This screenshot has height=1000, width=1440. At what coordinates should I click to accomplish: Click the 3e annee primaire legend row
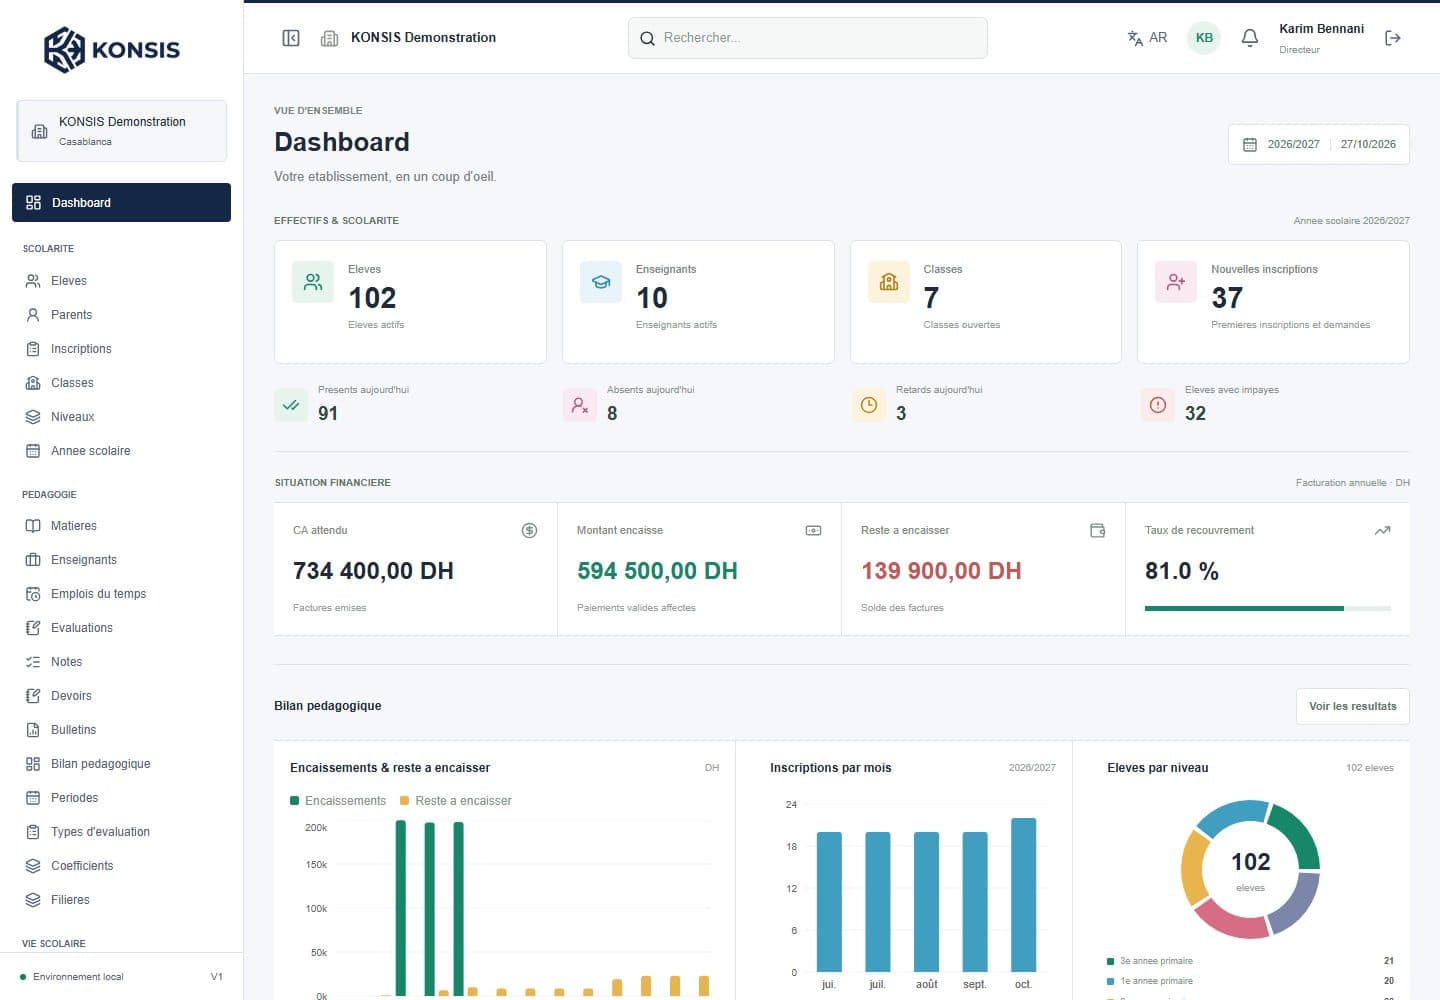(x=1250, y=961)
